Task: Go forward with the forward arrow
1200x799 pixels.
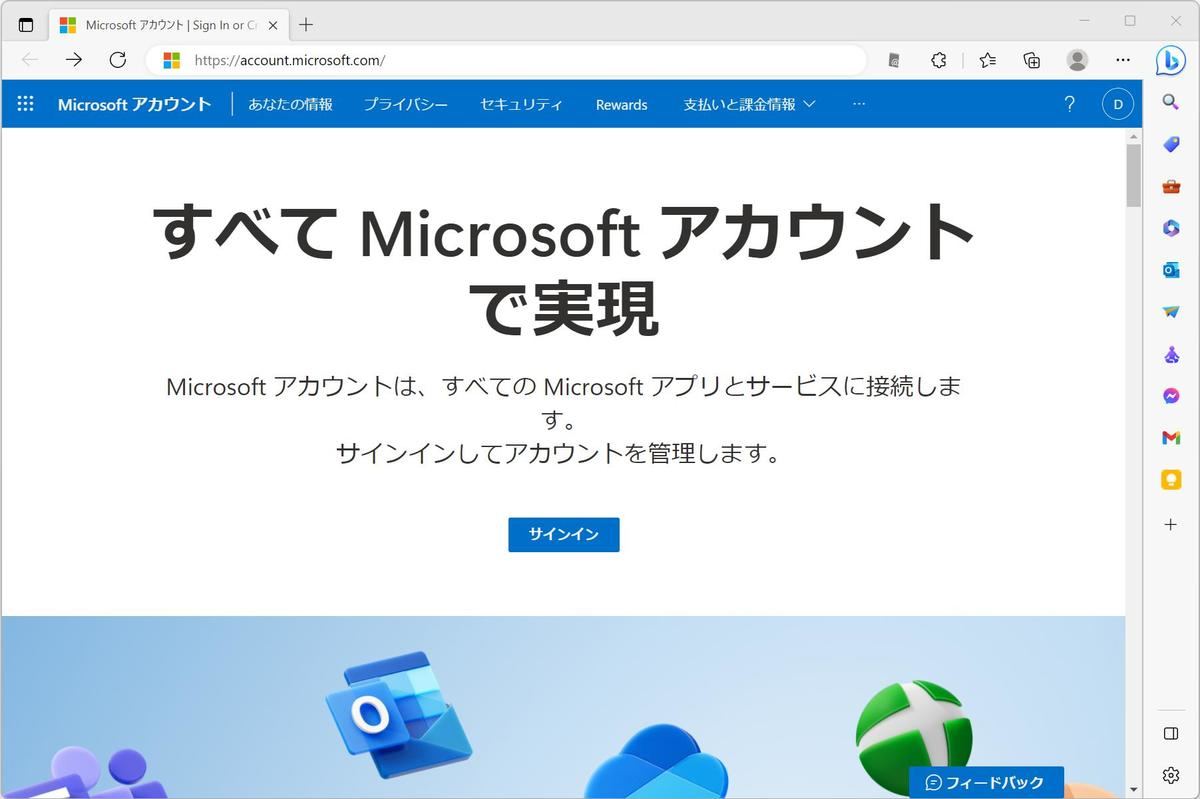Action: (74, 60)
